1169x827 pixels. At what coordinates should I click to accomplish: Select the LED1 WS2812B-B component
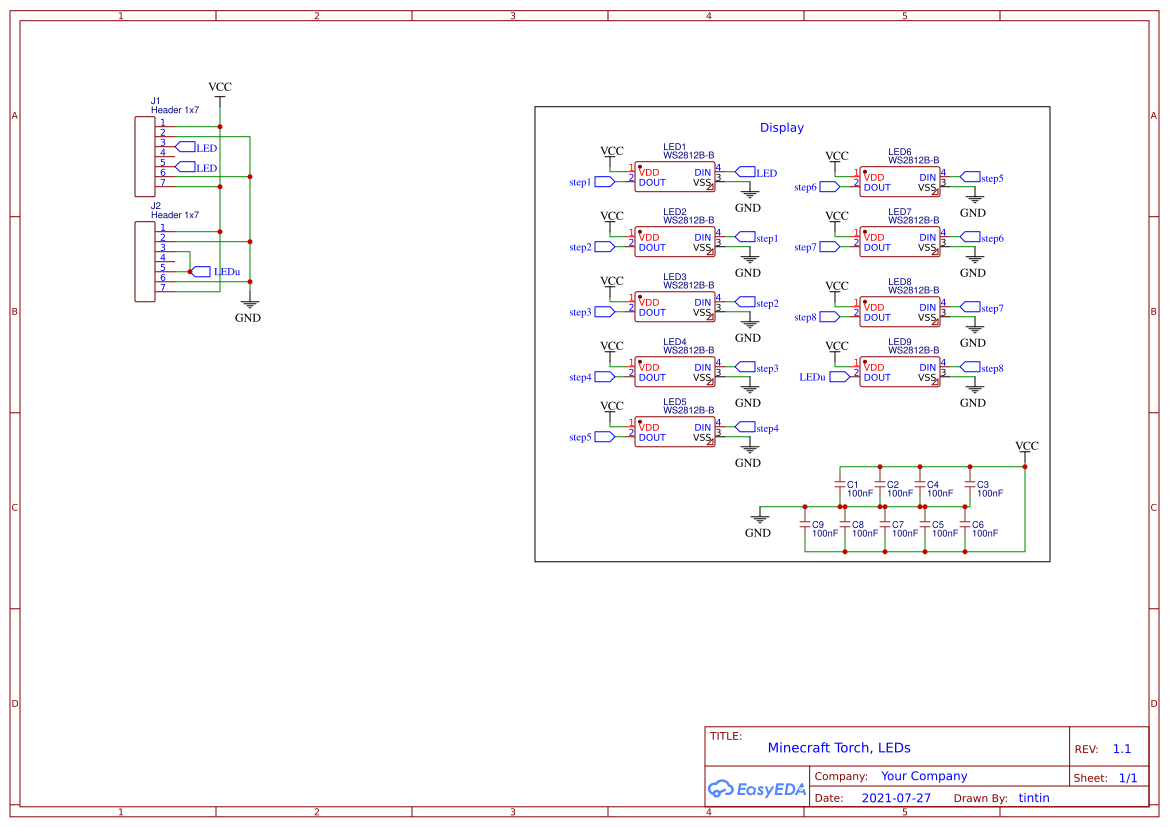(675, 177)
